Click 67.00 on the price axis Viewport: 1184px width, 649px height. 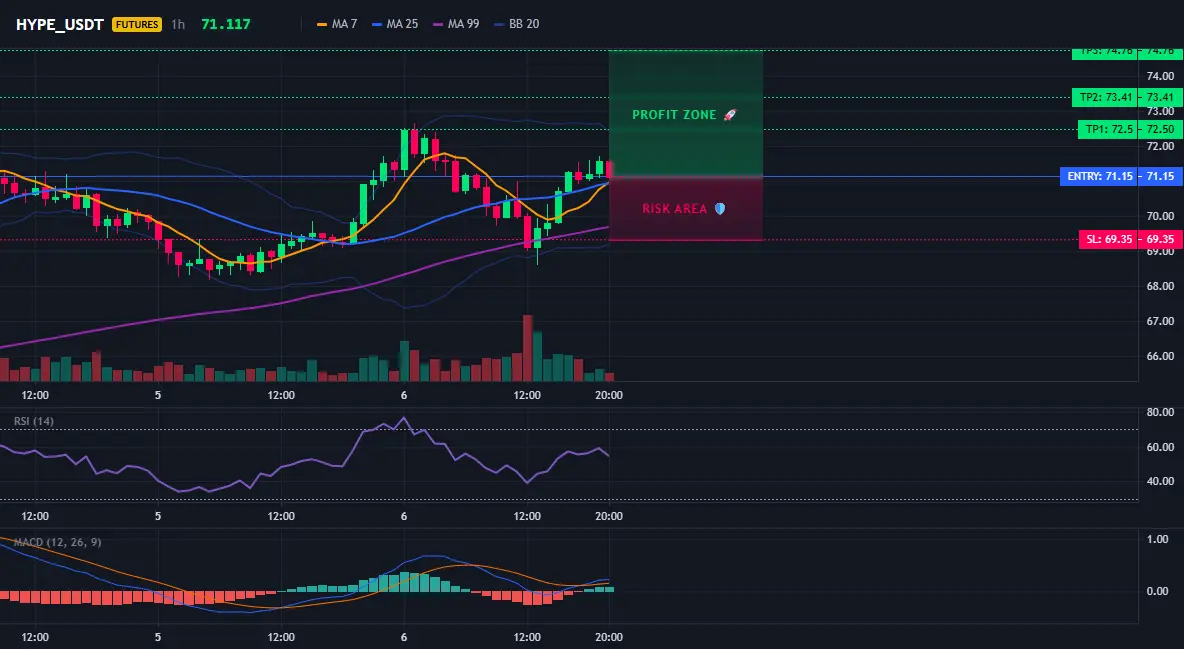click(x=1161, y=321)
